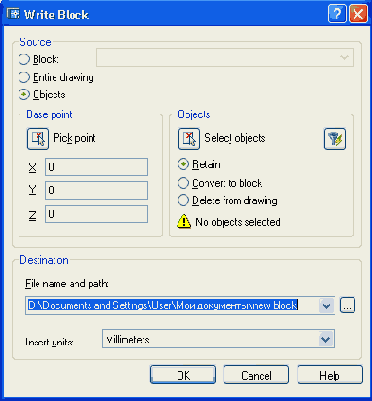Open the Quick Select filter icon
Viewport: 372px width, 401px height.
point(335,139)
